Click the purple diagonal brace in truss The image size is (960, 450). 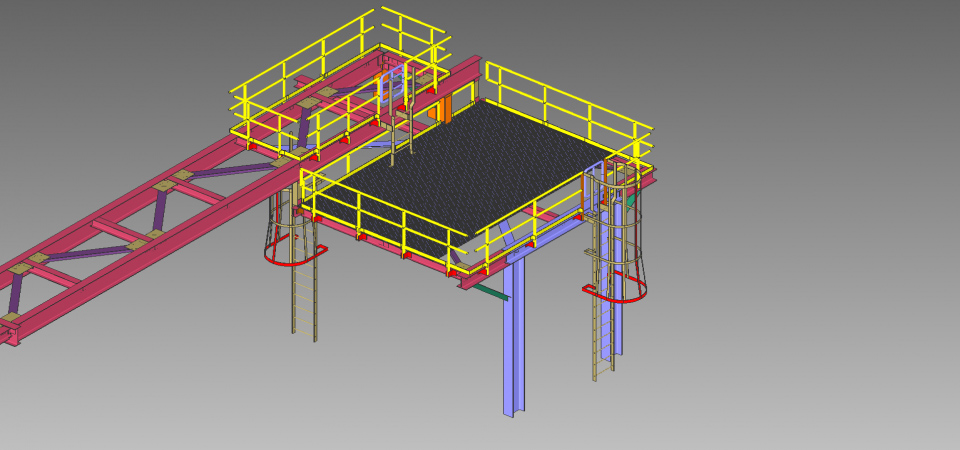tap(158, 212)
